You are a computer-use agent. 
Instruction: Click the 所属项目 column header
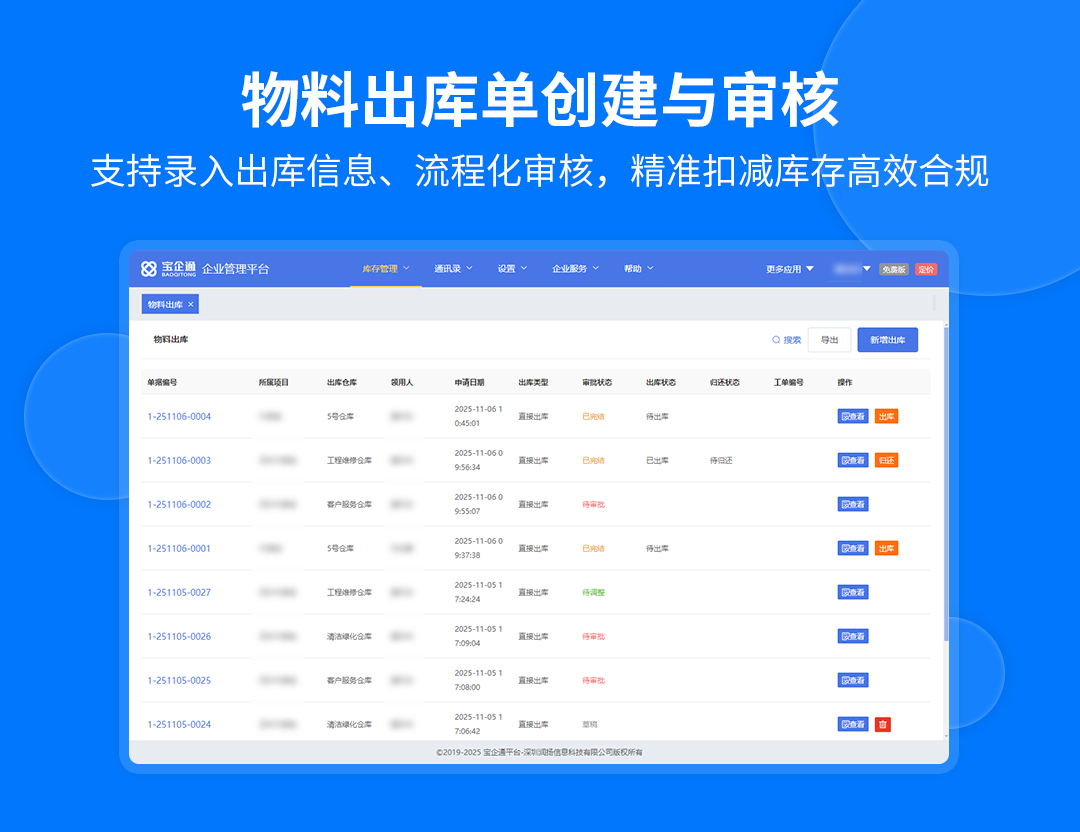click(273, 382)
